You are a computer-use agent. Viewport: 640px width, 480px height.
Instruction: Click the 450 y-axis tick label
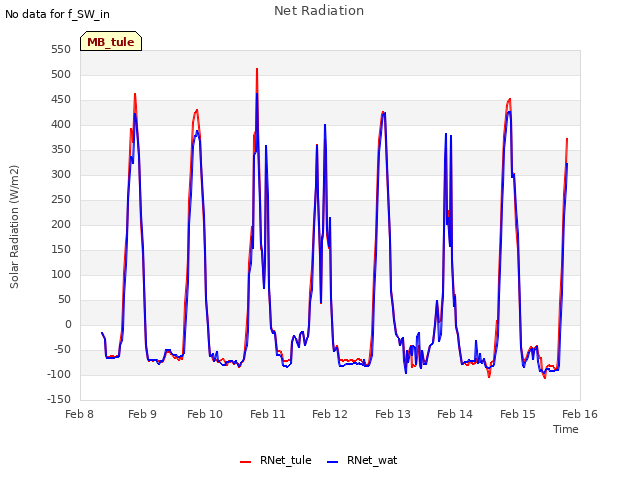61,100
